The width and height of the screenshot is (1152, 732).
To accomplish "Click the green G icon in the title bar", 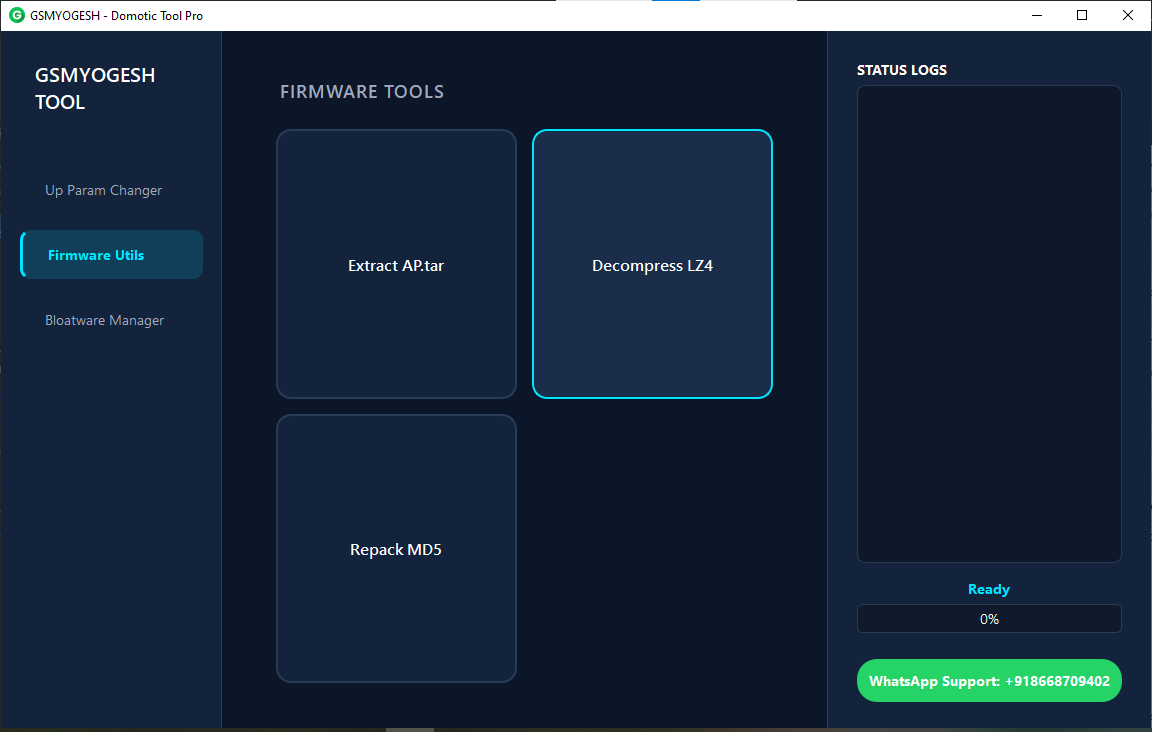I will pos(16,15).
